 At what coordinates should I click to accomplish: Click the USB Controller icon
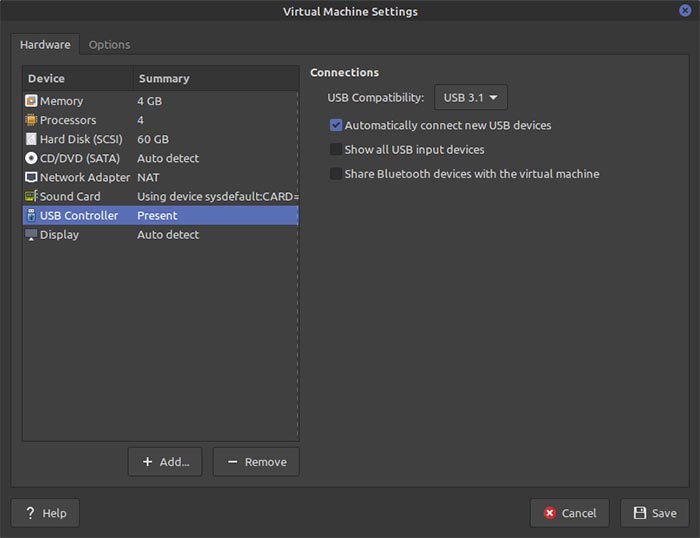click(x=31, y=216)
